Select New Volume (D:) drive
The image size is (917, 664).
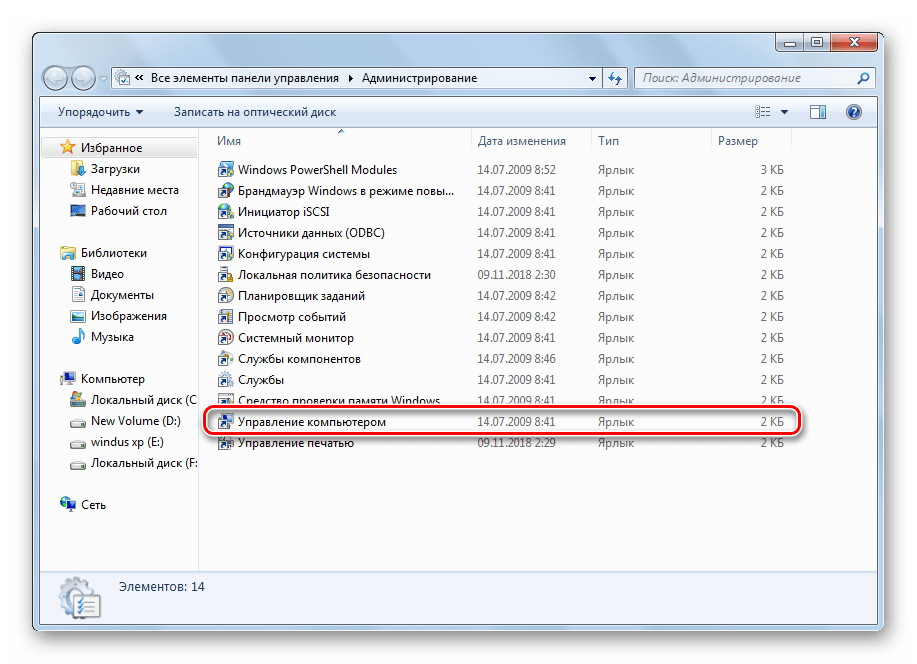click(135, 421)
